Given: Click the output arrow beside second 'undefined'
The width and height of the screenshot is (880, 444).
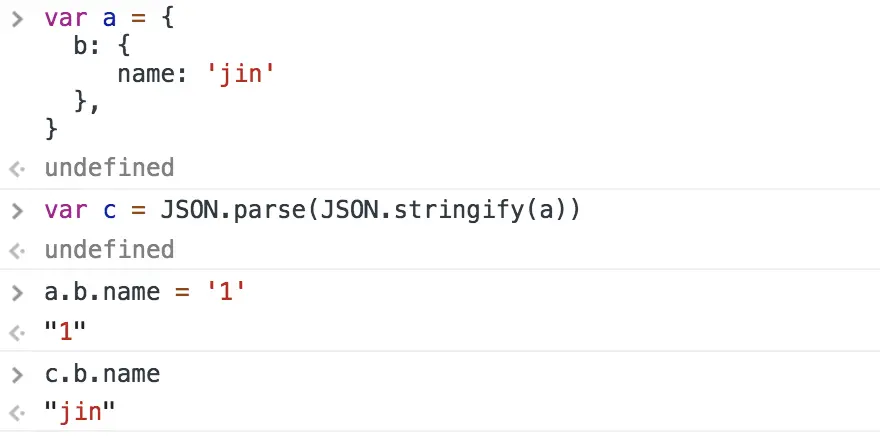Looking at the screenshot, I should [x=17, y=250].
